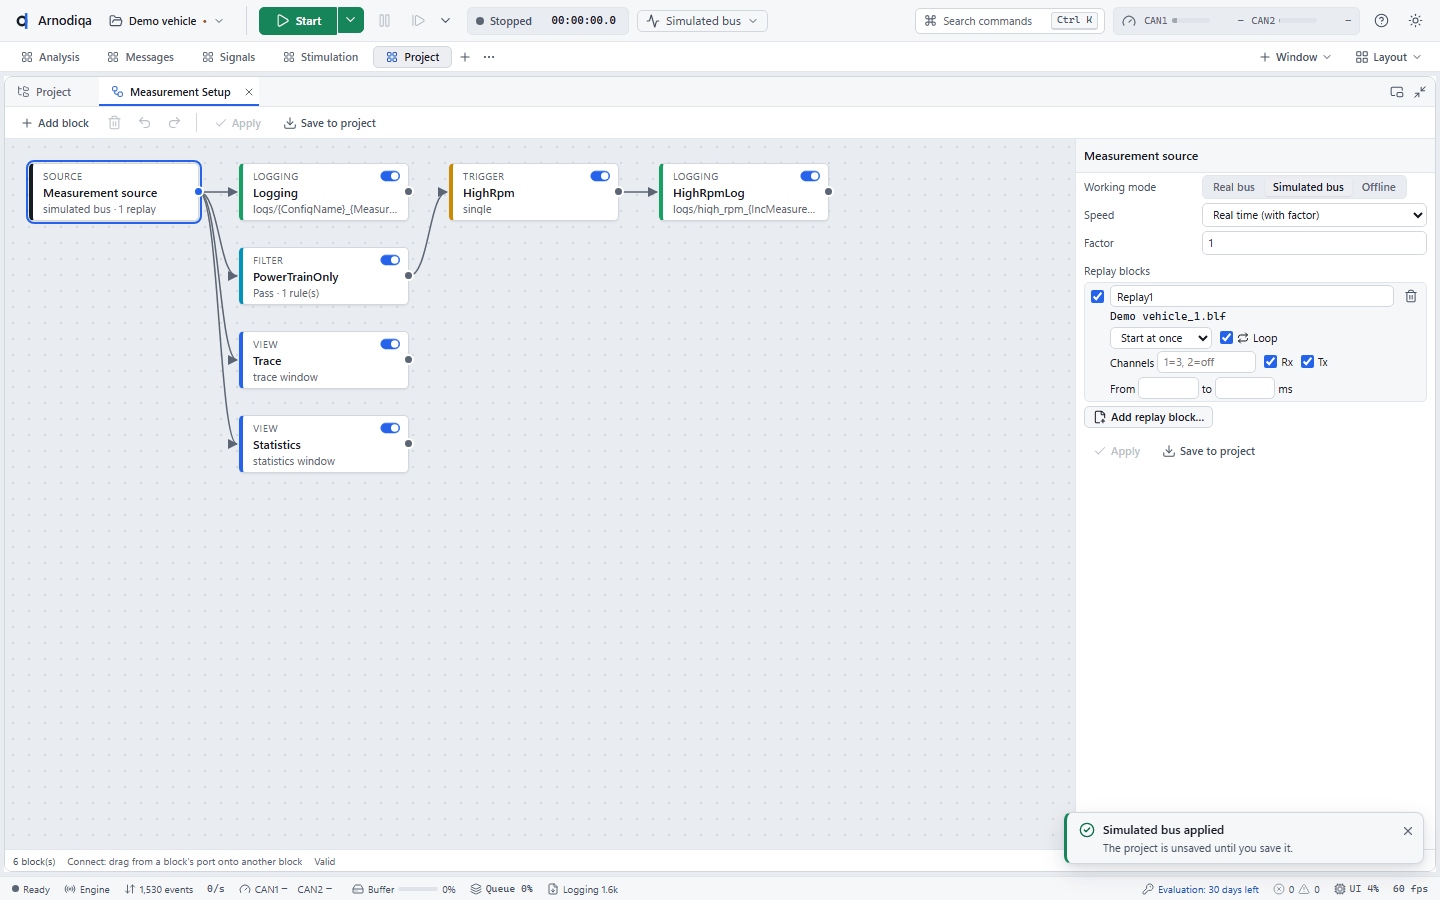Image resolution: width=1440 pixels, height=900 pixels.
Task: Click the delete block trash icon in toolbar
Action: click(x=114, y=123)
